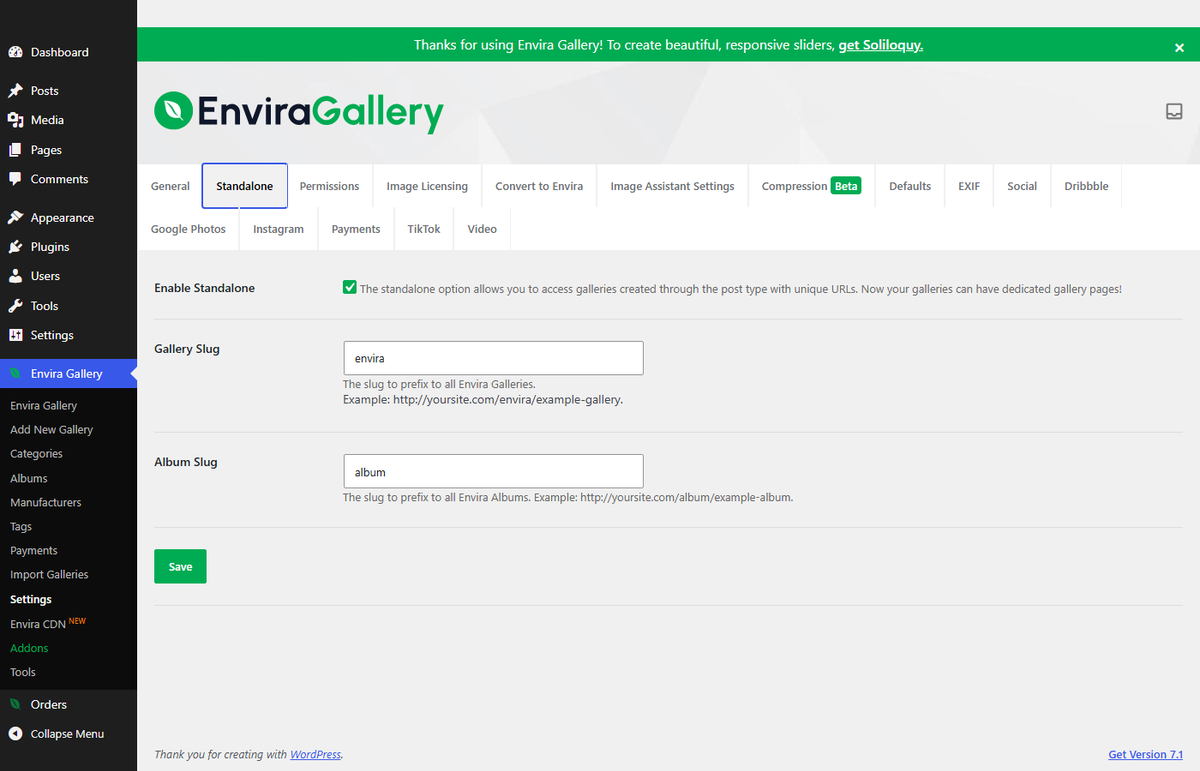Click the Dashboard gauge icon
This screenshot has width=1200, height=771.
[x=15, y=52]
